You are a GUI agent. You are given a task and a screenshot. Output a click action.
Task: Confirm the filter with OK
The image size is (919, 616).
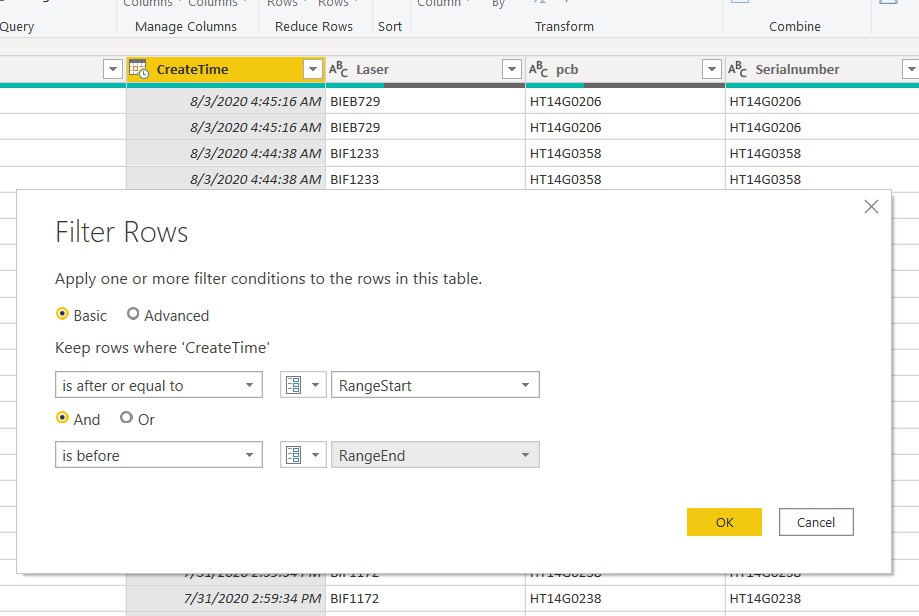[x=724, y=522]
